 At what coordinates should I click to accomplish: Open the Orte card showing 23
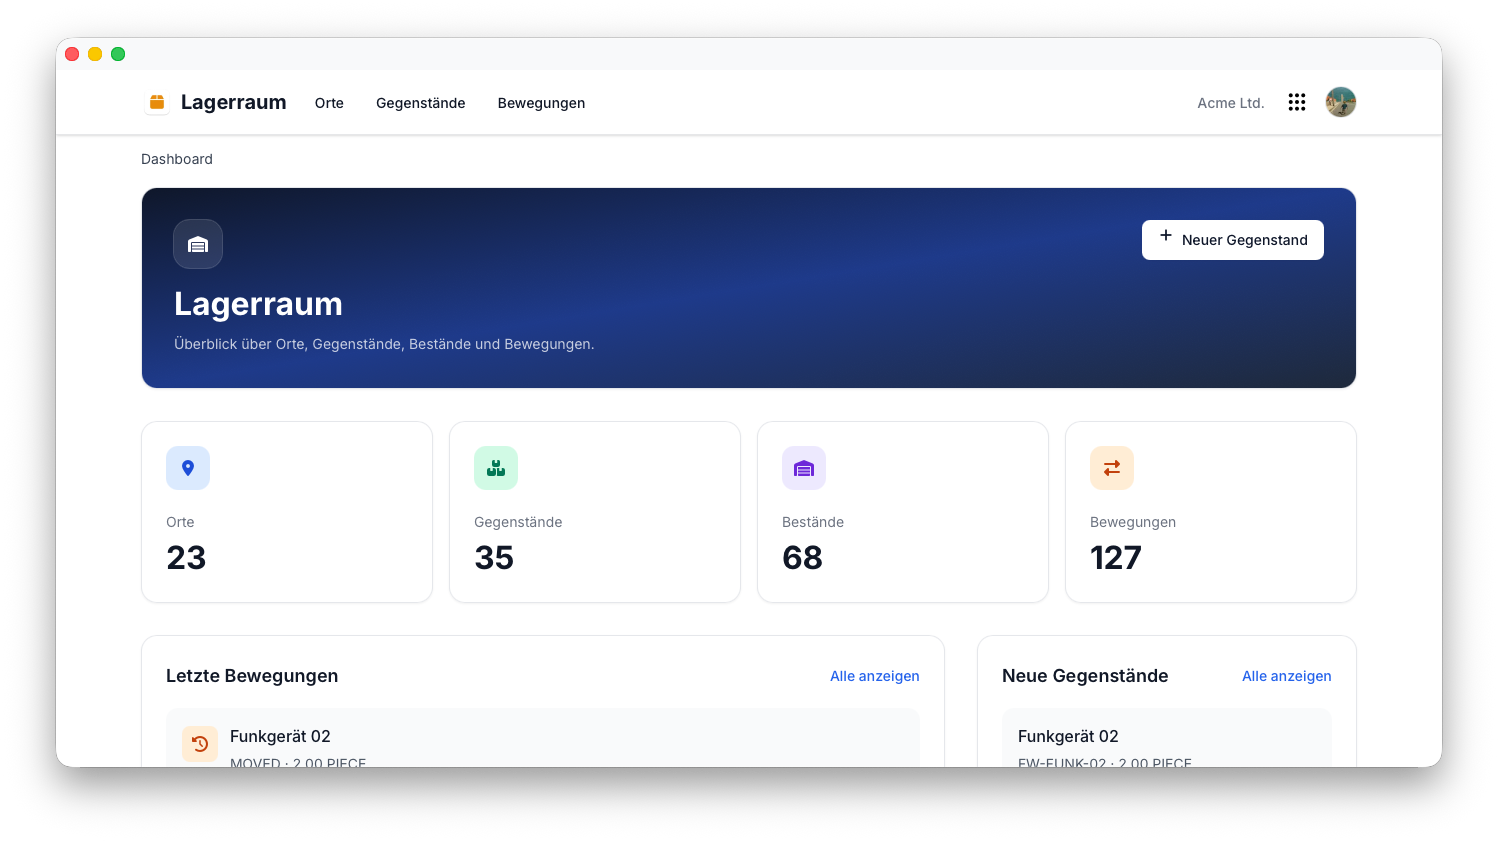click(287, 512)
